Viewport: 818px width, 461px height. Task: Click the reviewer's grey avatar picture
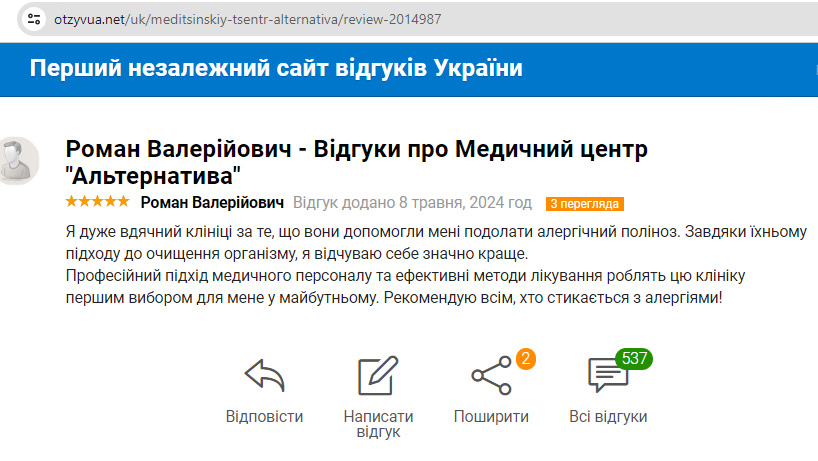click(x=16, y=161)
